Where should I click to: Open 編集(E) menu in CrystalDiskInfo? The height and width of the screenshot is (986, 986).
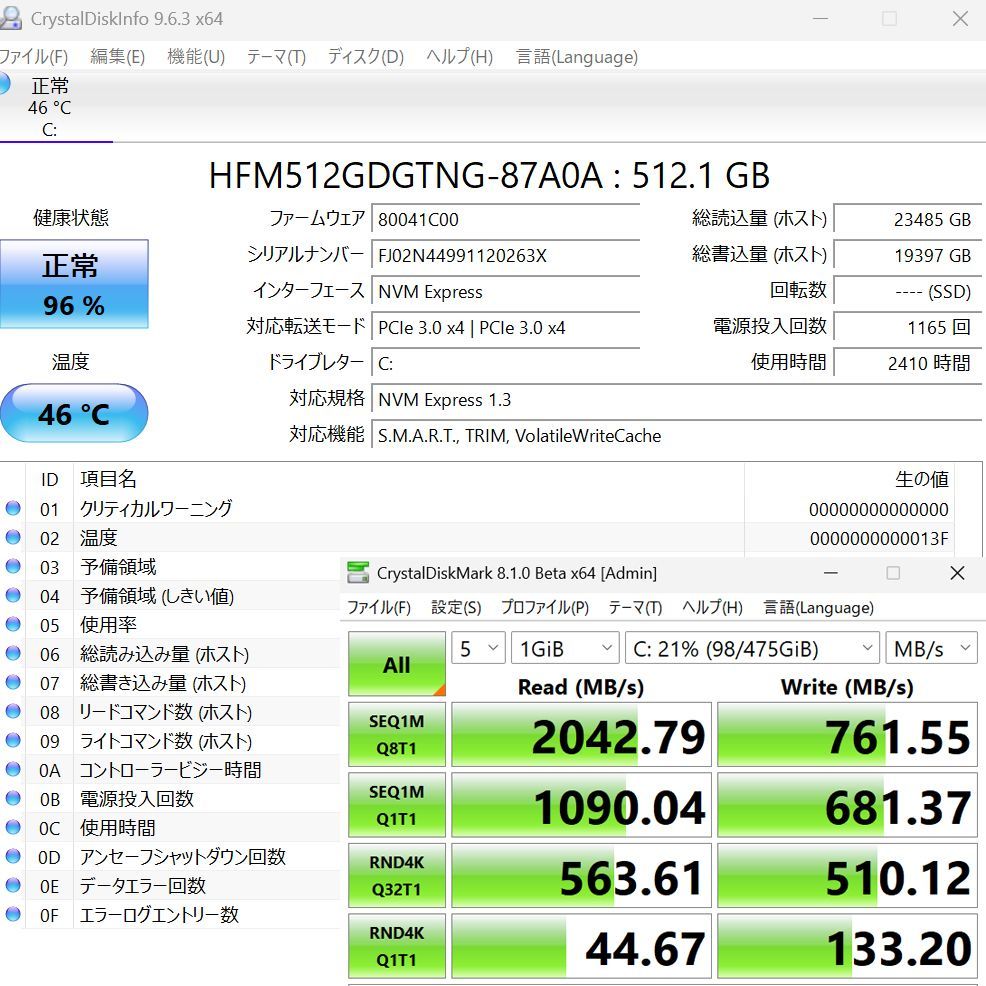tap(118, 57)
